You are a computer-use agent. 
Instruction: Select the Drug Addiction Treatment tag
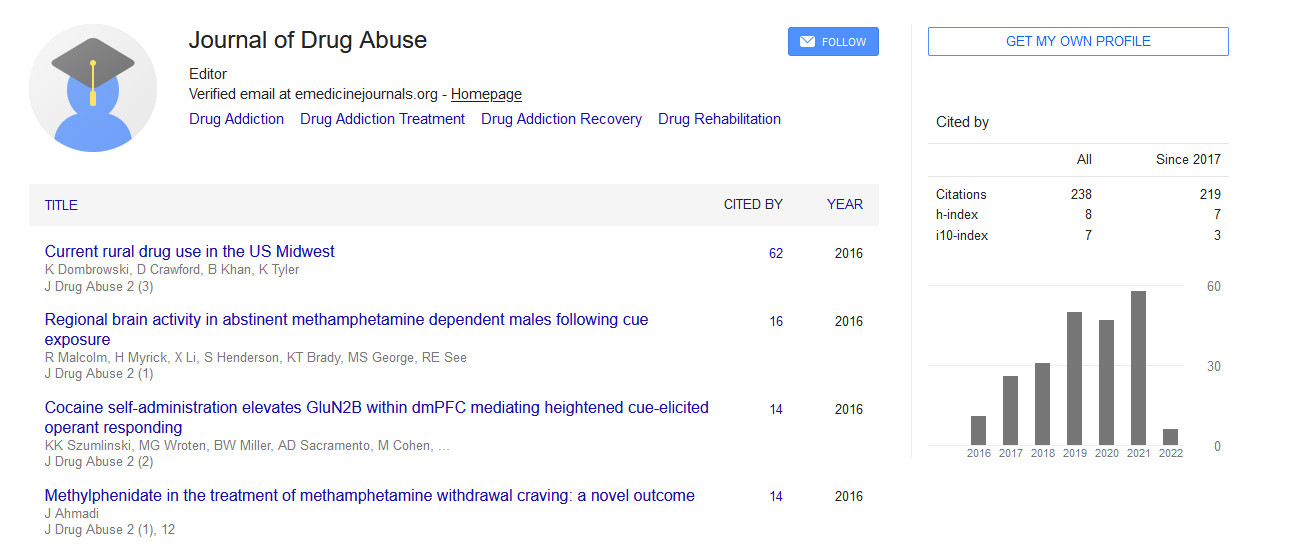pyautogui.click(x=382, y=119)
